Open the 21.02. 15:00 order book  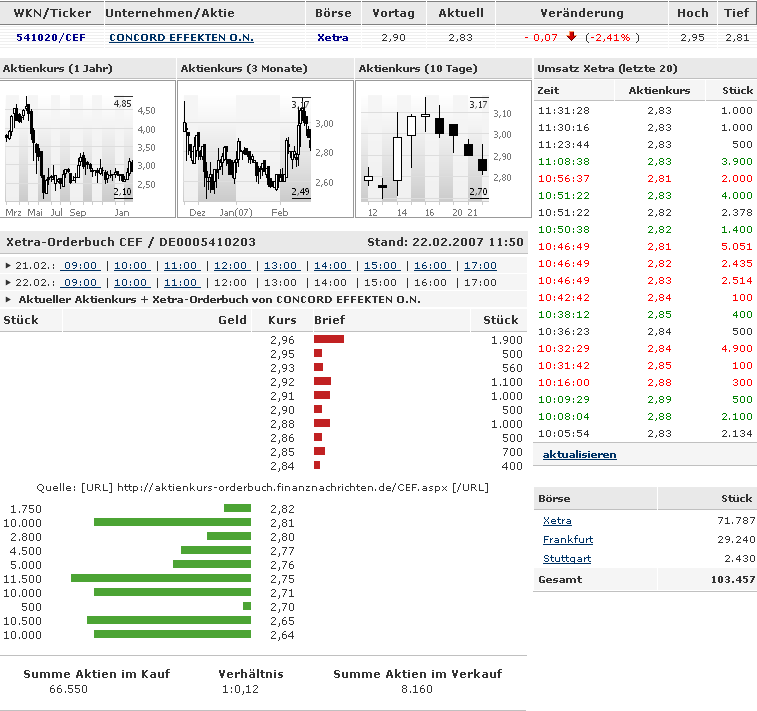click(x=380, y=265)
